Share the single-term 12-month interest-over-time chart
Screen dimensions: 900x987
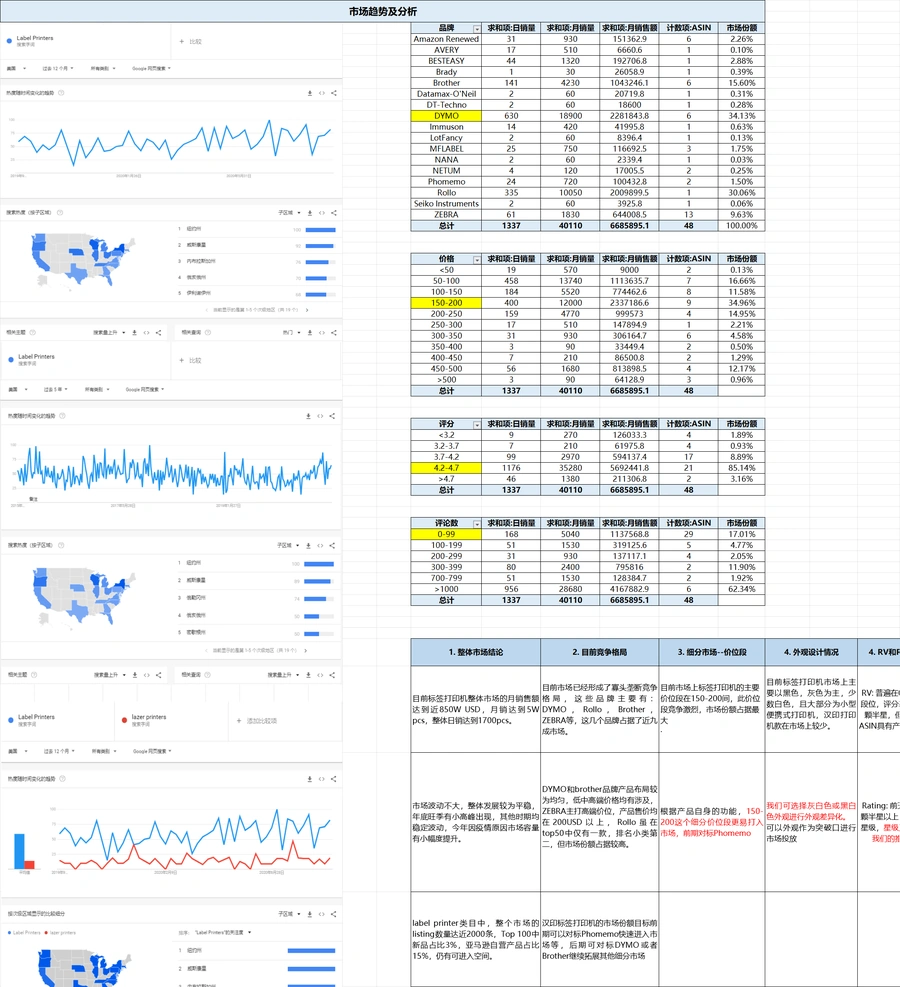click(x=334, y=93)
